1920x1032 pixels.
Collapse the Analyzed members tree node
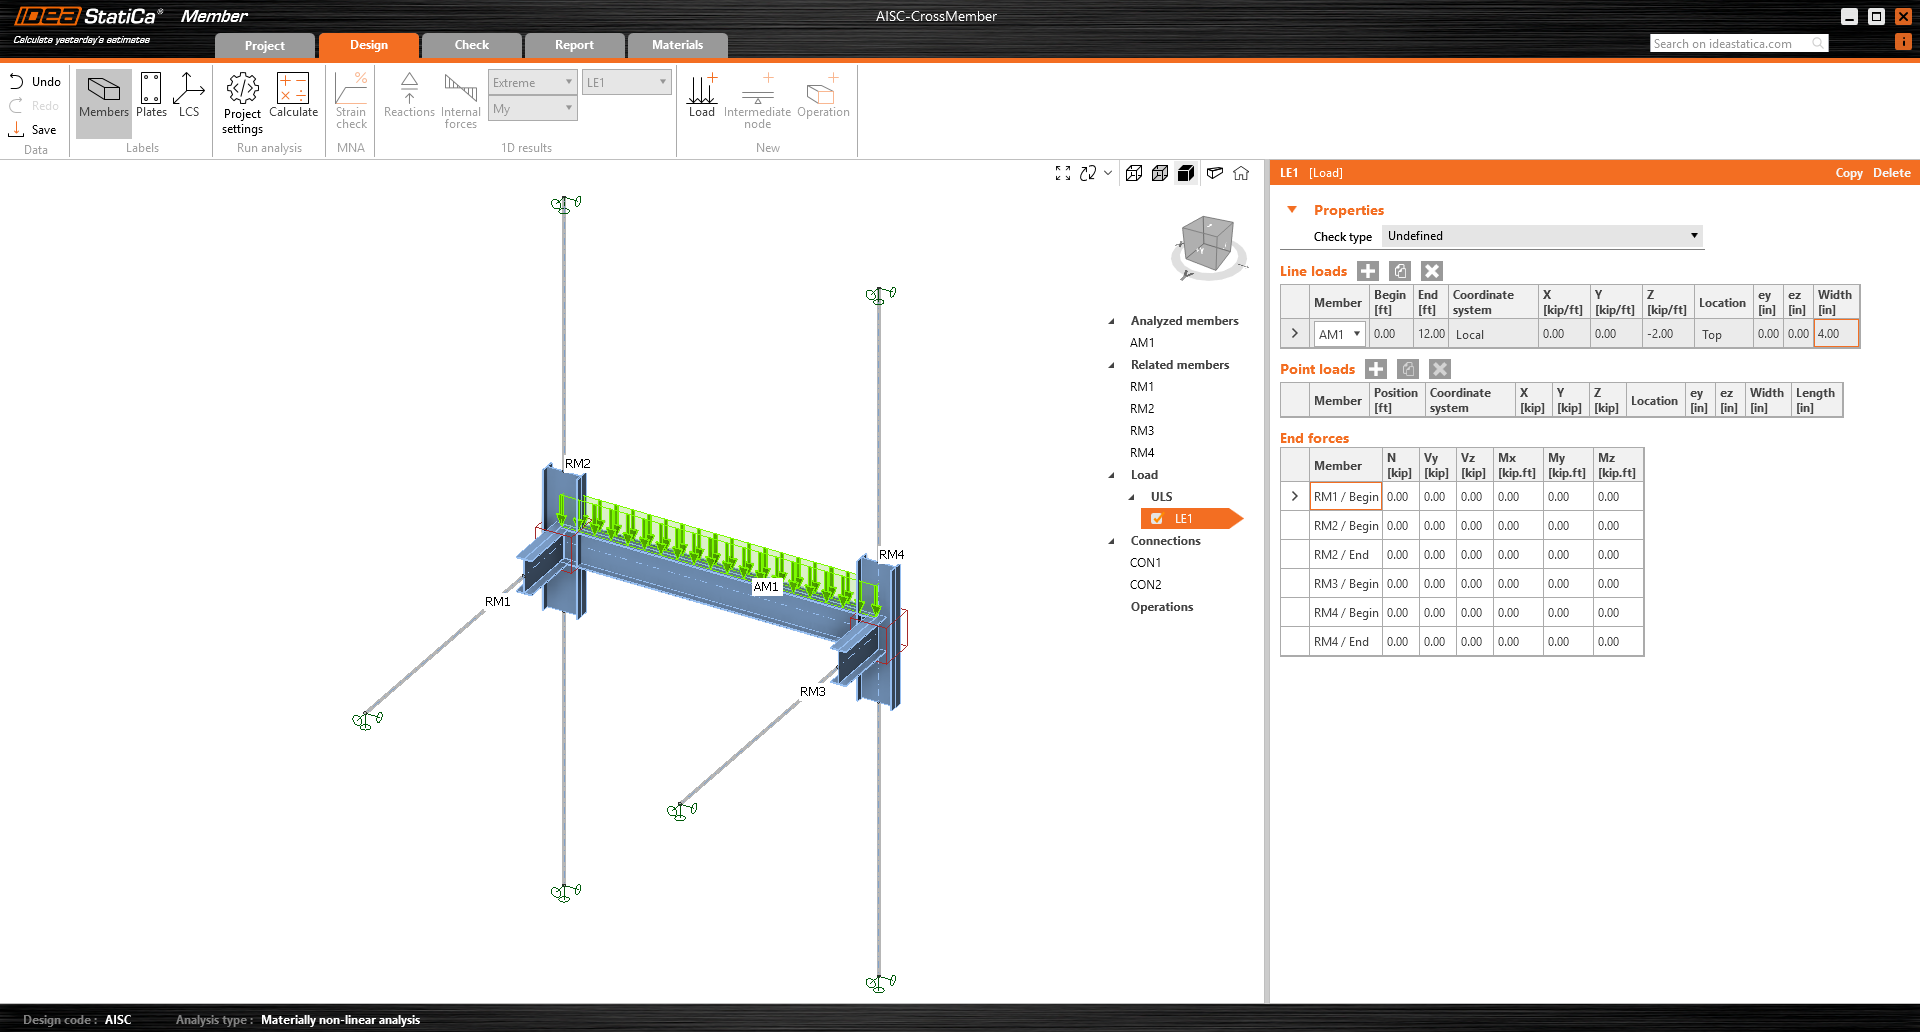point(1111,321)
